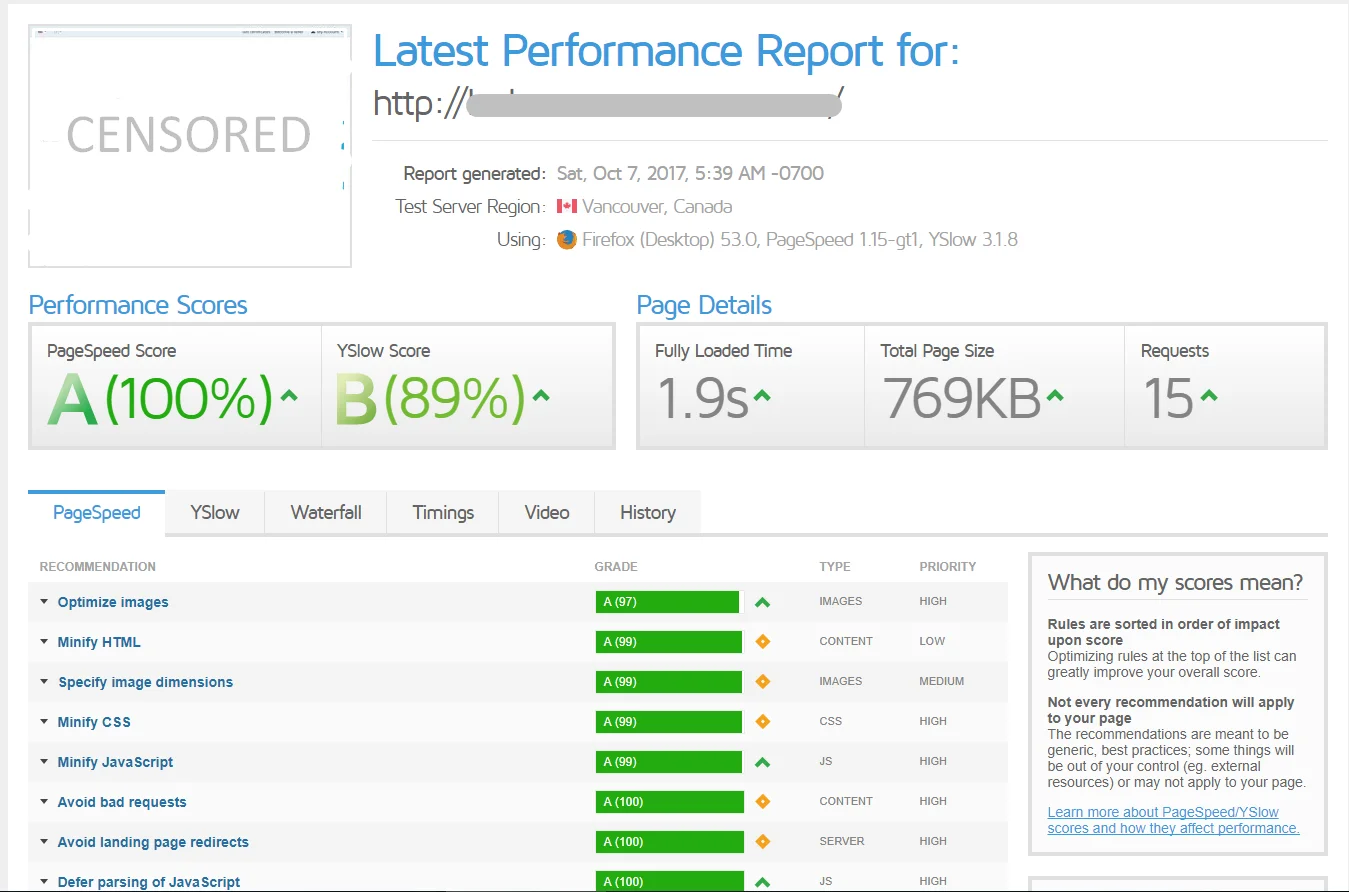Viewport: 1349px width, 892px height.
Task: Open the History tab
Action: coord(647,513)
